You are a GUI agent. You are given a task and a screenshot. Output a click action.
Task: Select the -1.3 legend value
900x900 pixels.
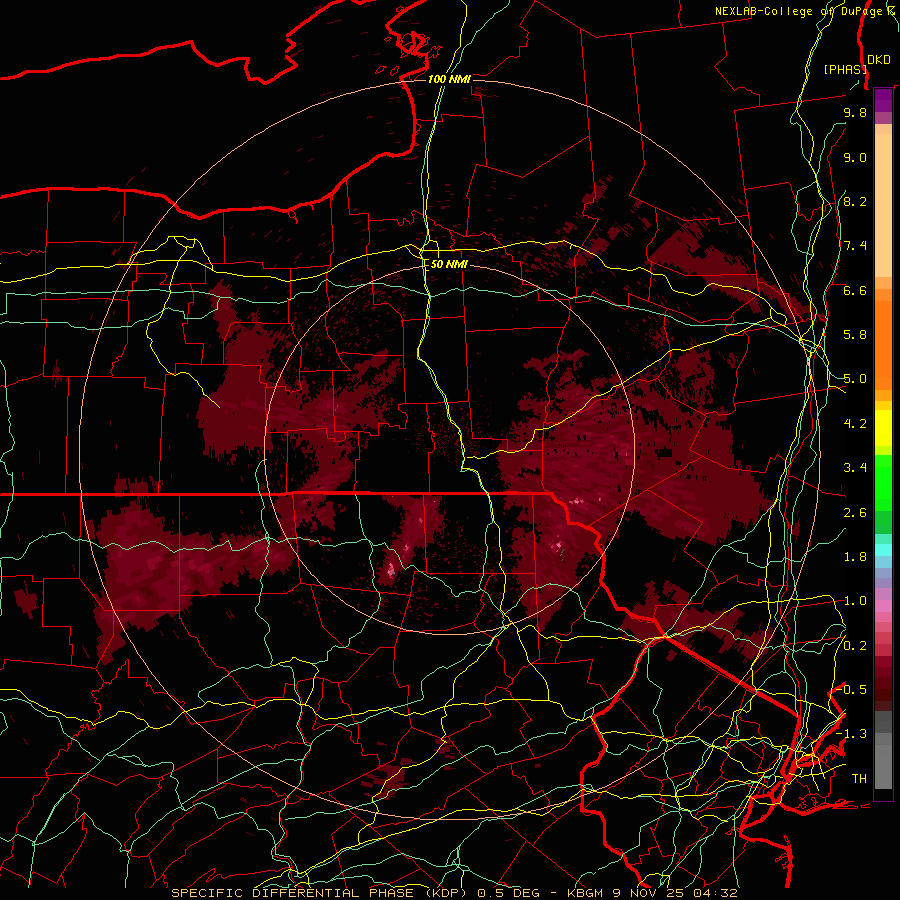click(x=851, y=734)
